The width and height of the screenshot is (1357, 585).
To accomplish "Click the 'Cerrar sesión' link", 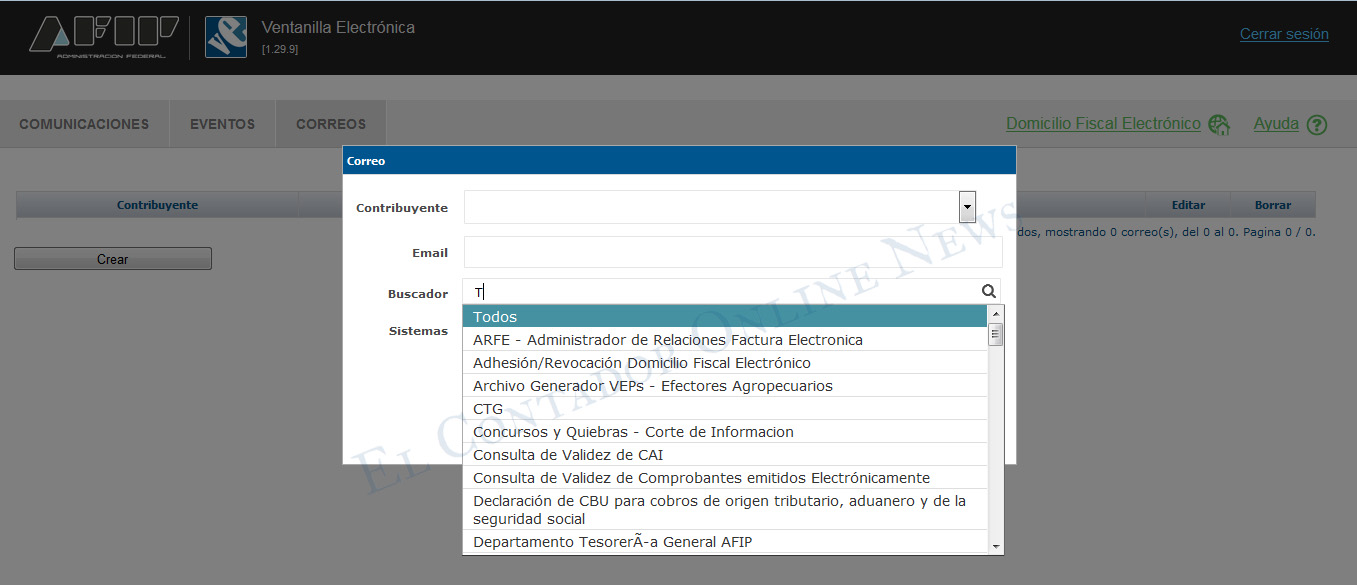I will [1284, 34].
